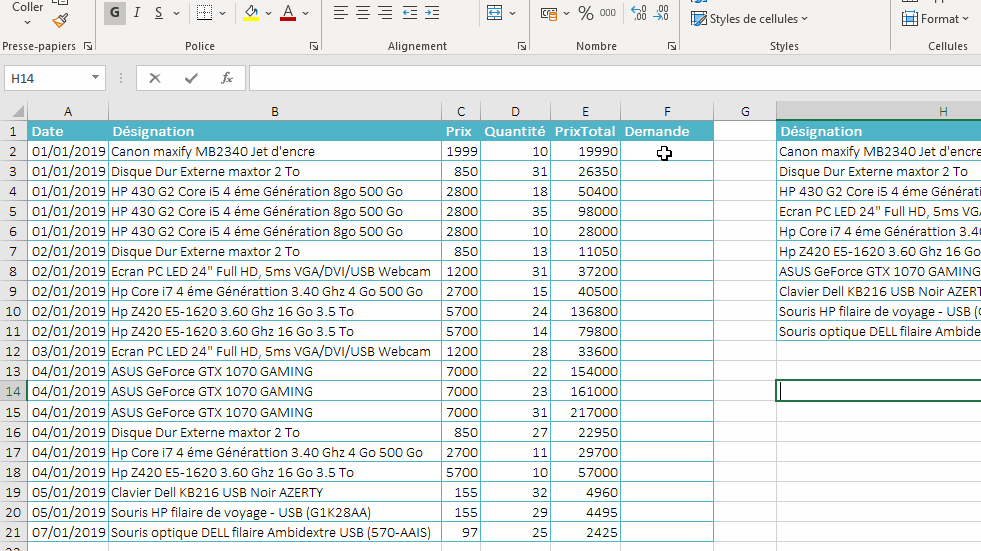Screen dimensions: 981x551
Task: Decrease indent
Action: tap(410, 13)
